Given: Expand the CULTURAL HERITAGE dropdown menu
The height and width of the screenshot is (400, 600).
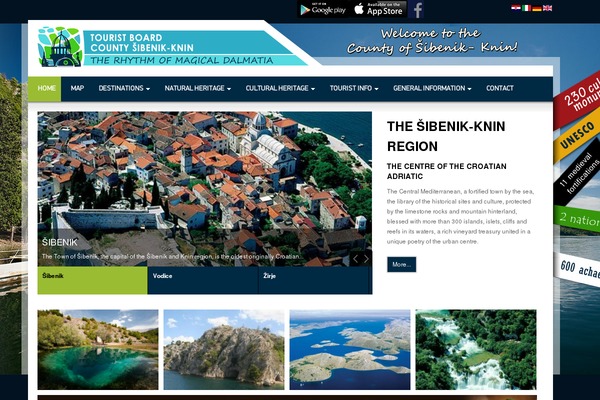Looking at the screenshot, I should (280, 88).
